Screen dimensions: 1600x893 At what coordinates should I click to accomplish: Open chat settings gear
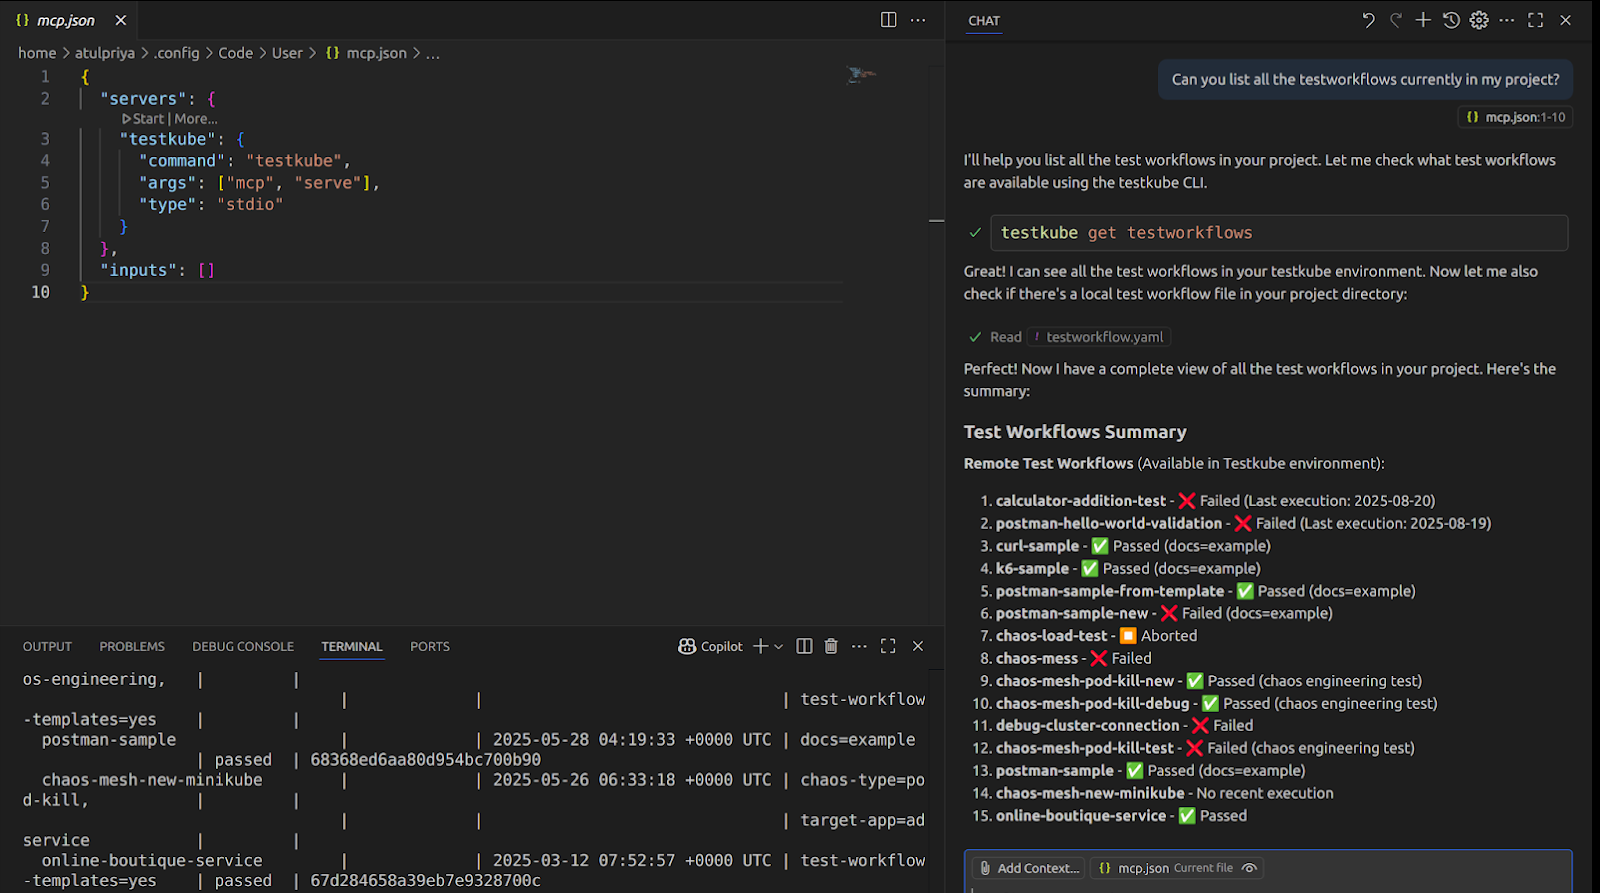(x=1479, y=20)
